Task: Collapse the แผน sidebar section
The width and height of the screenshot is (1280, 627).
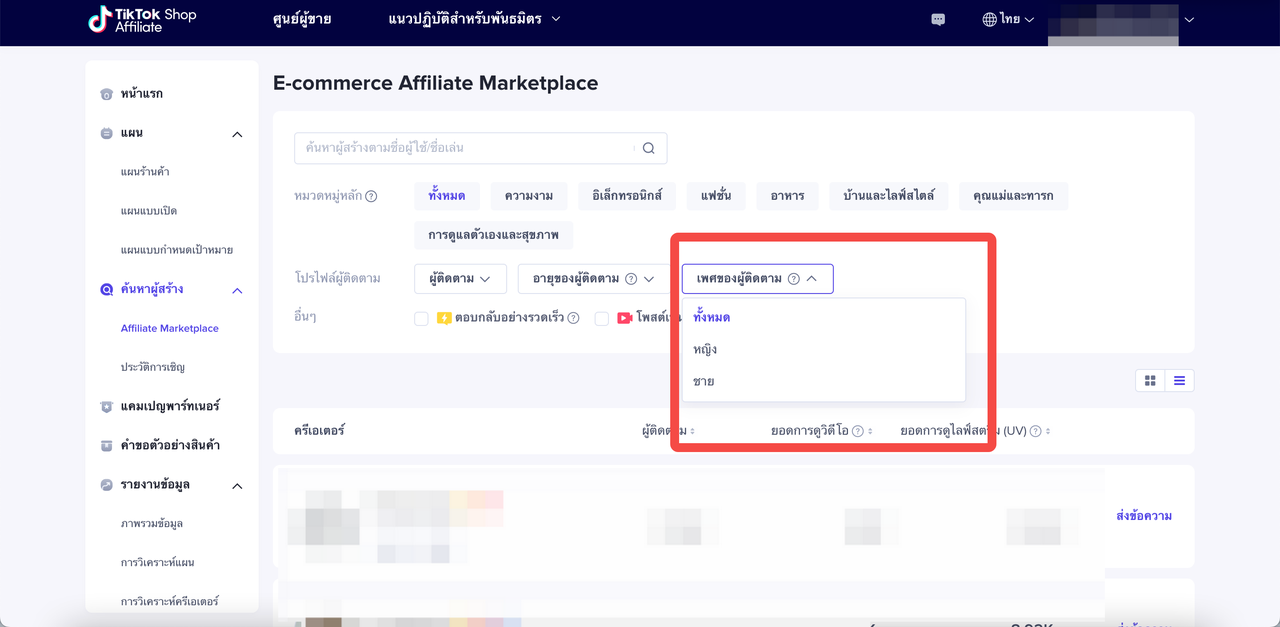Action: point(237,134)
